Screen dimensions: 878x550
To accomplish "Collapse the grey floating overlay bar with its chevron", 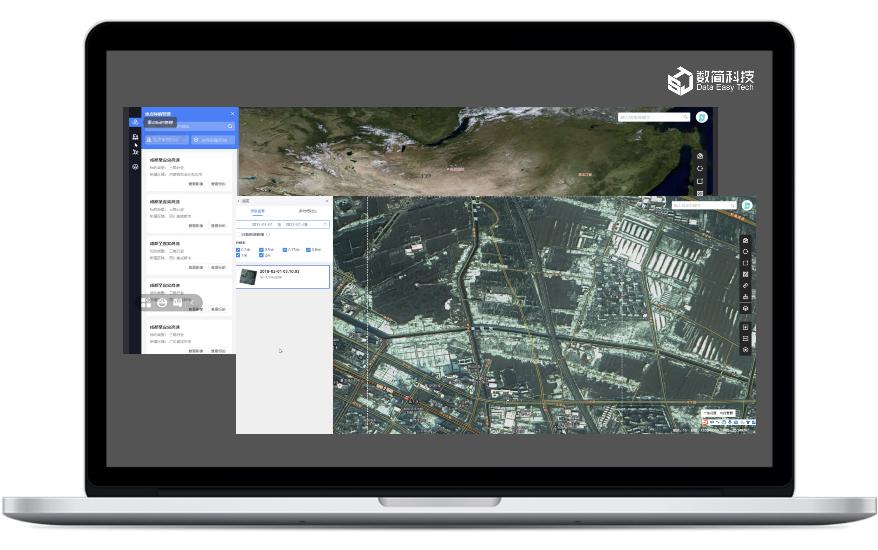I will click(x=192, y=303).
